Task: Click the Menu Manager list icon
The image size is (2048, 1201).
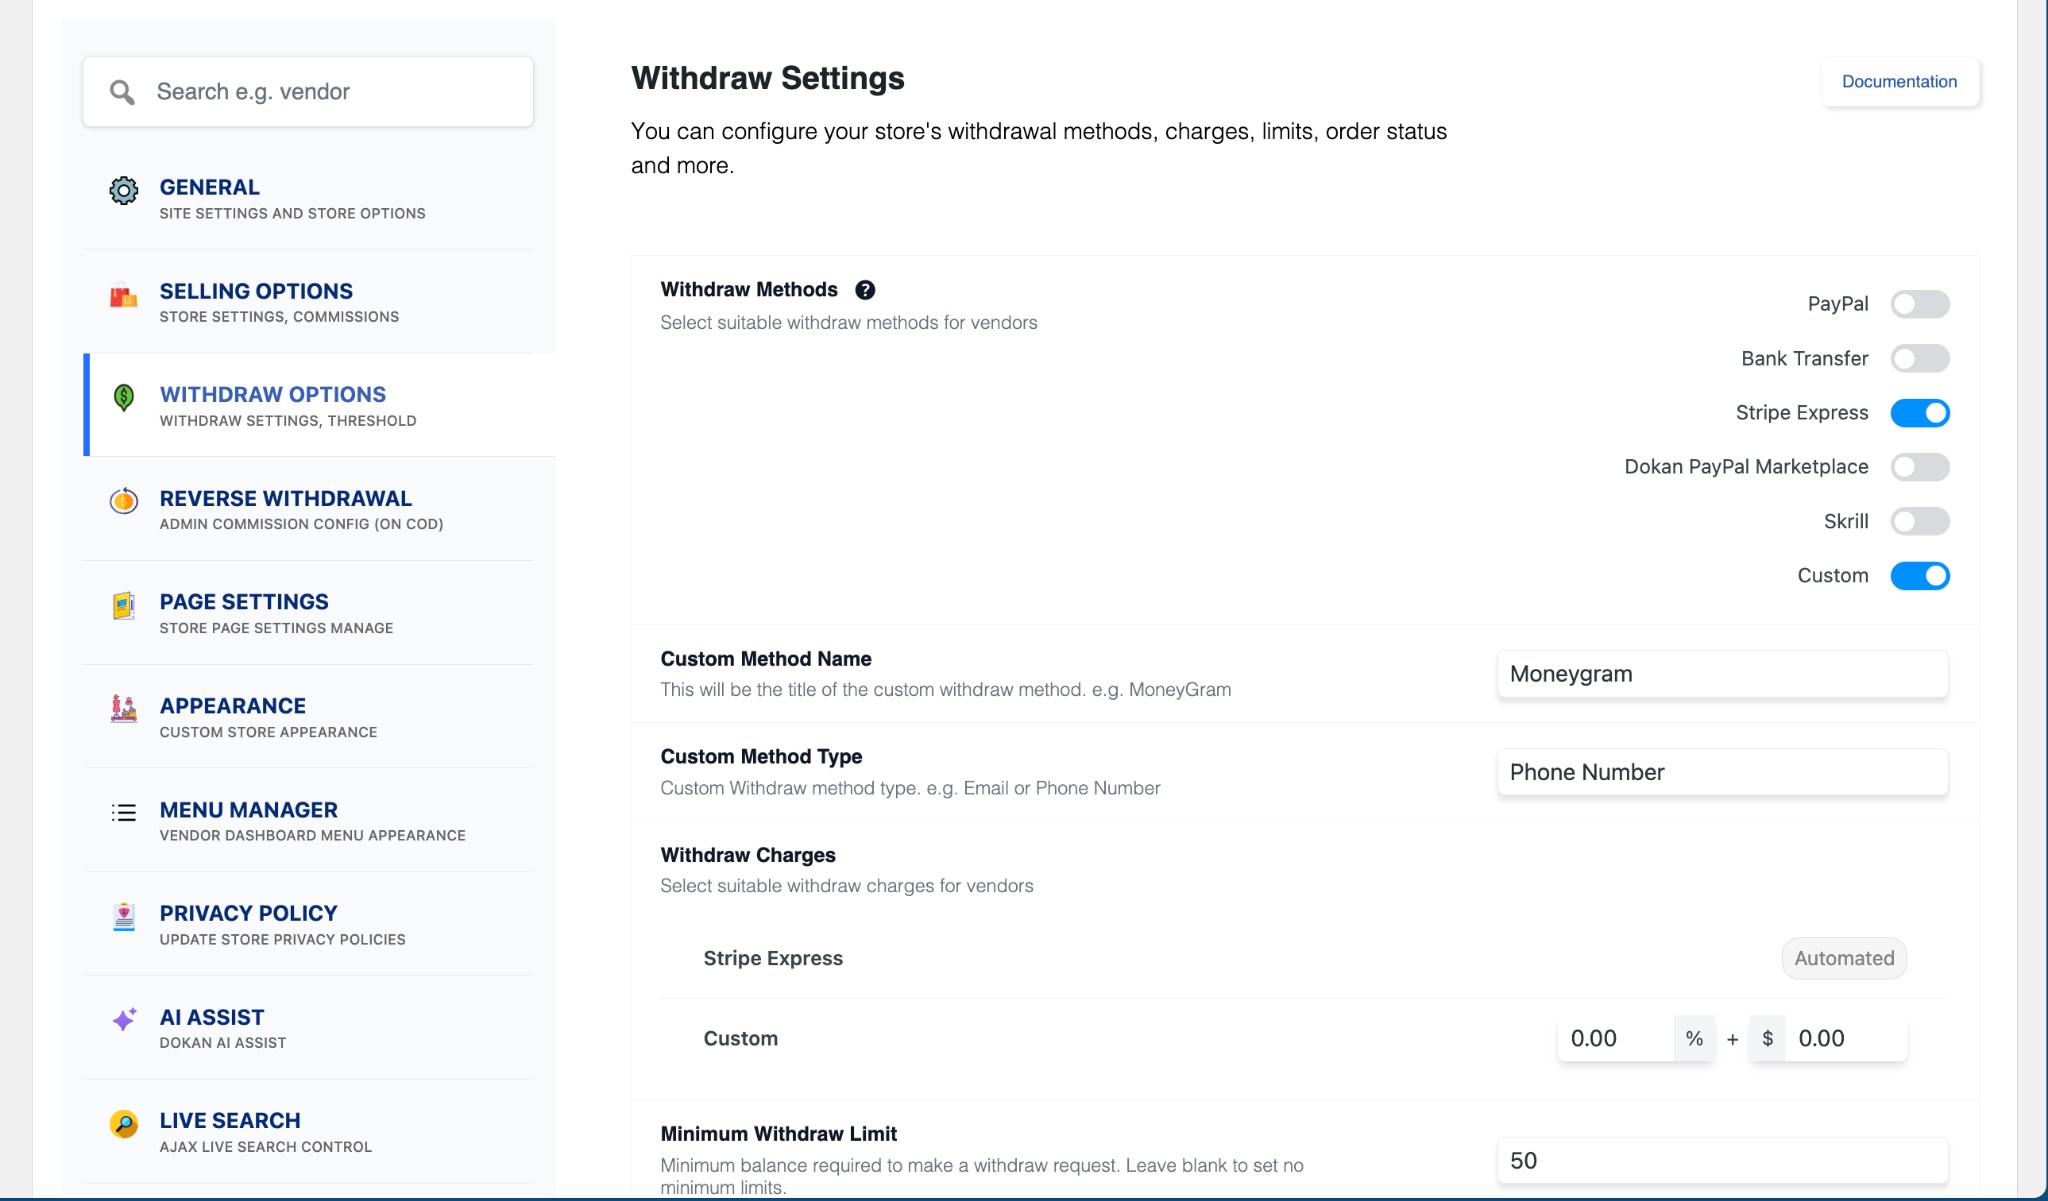Action: pos(122,814)
